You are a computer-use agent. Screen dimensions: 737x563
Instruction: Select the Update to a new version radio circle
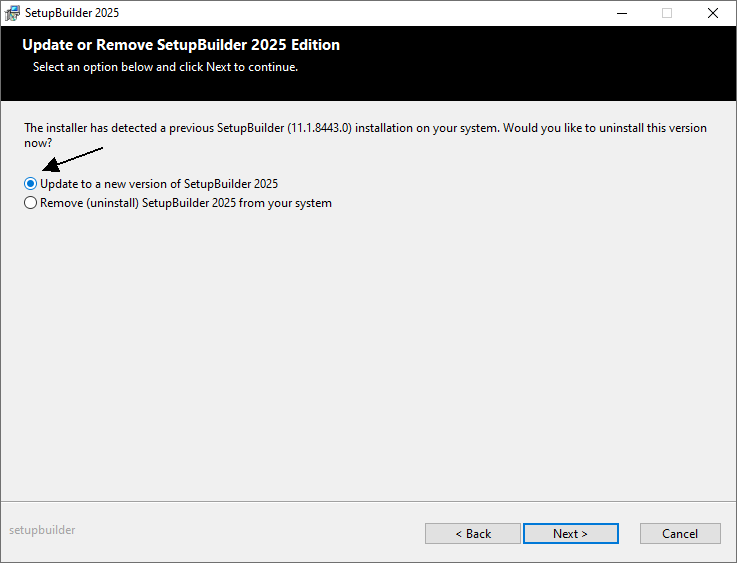pyautogui.click(x=31, y=184)
